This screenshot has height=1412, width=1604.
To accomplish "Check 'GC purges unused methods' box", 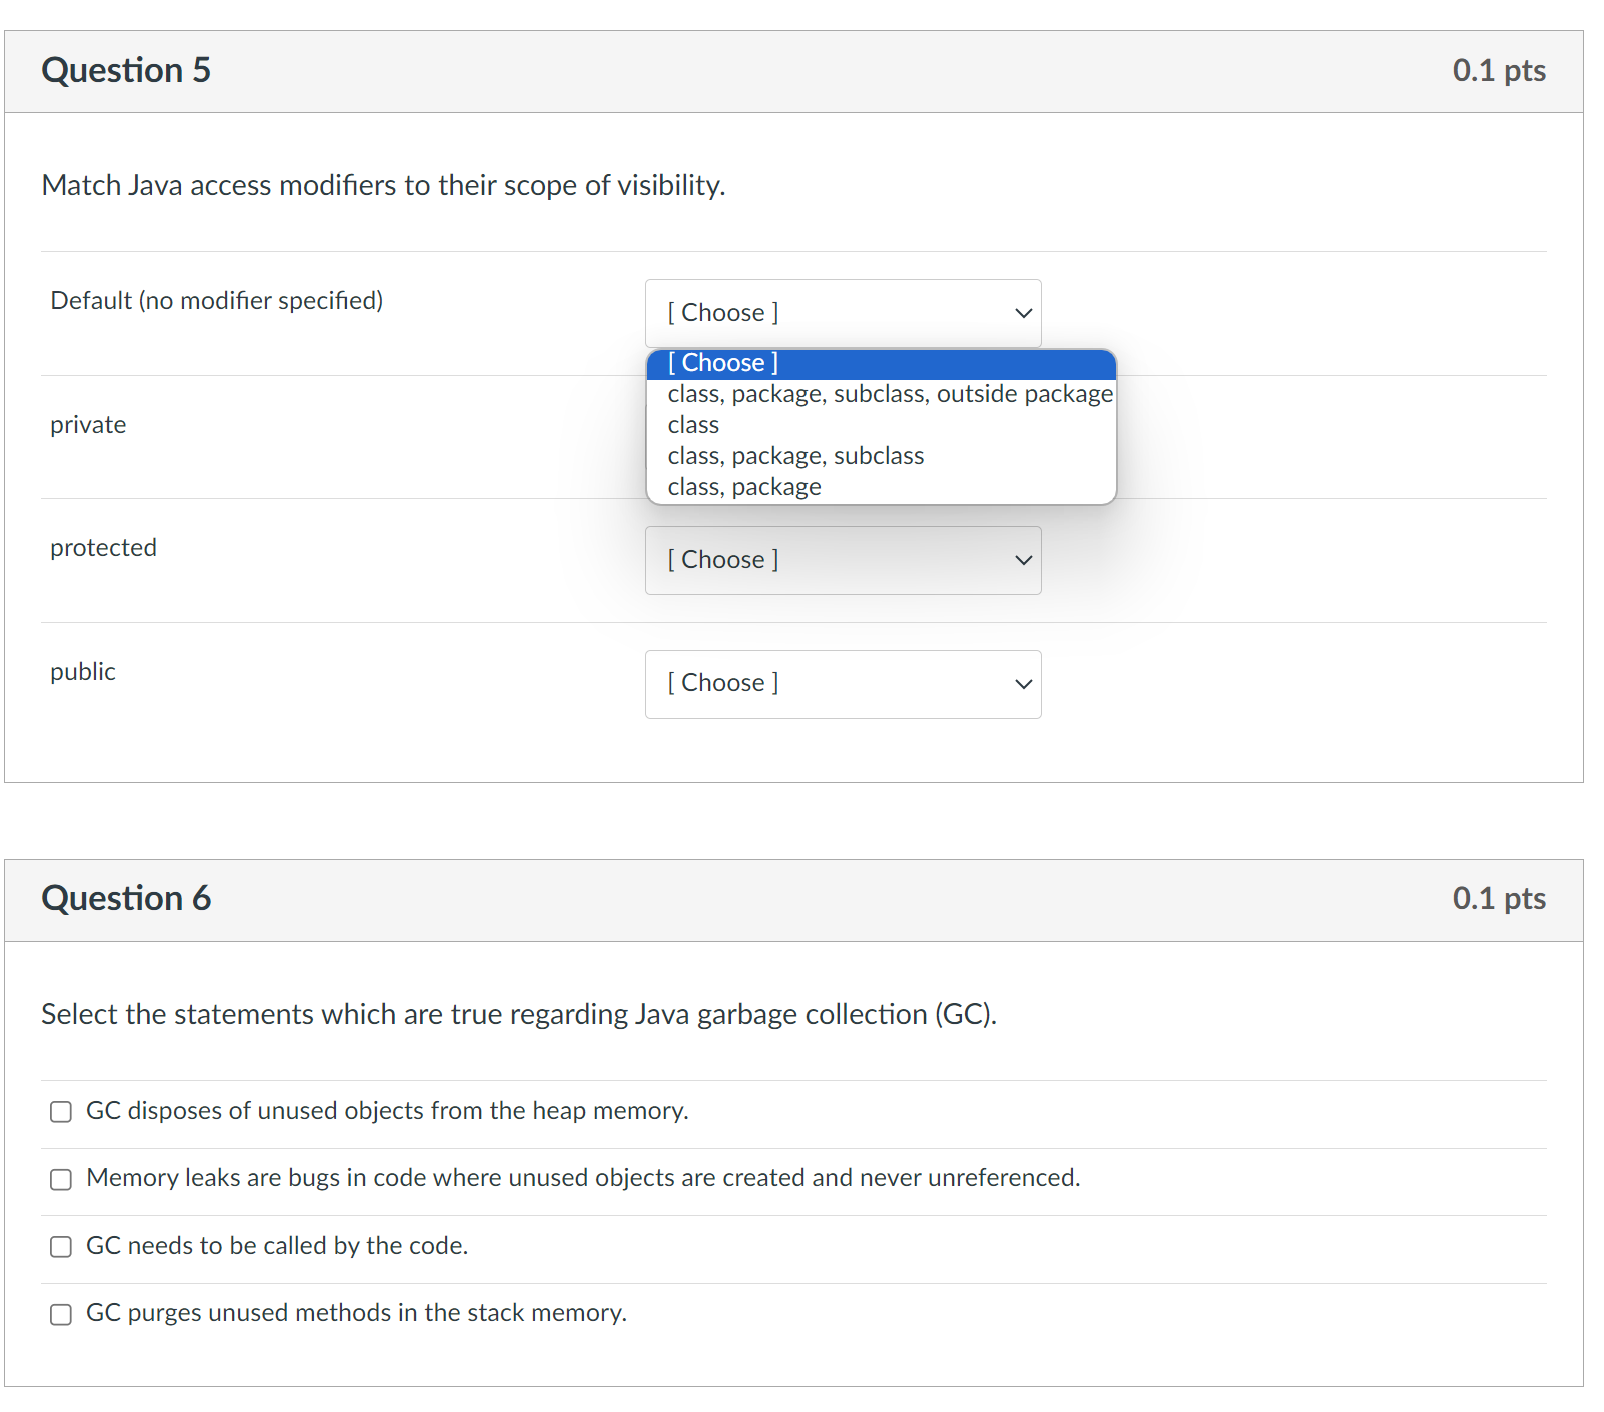I will click(x=61, y=1314).
